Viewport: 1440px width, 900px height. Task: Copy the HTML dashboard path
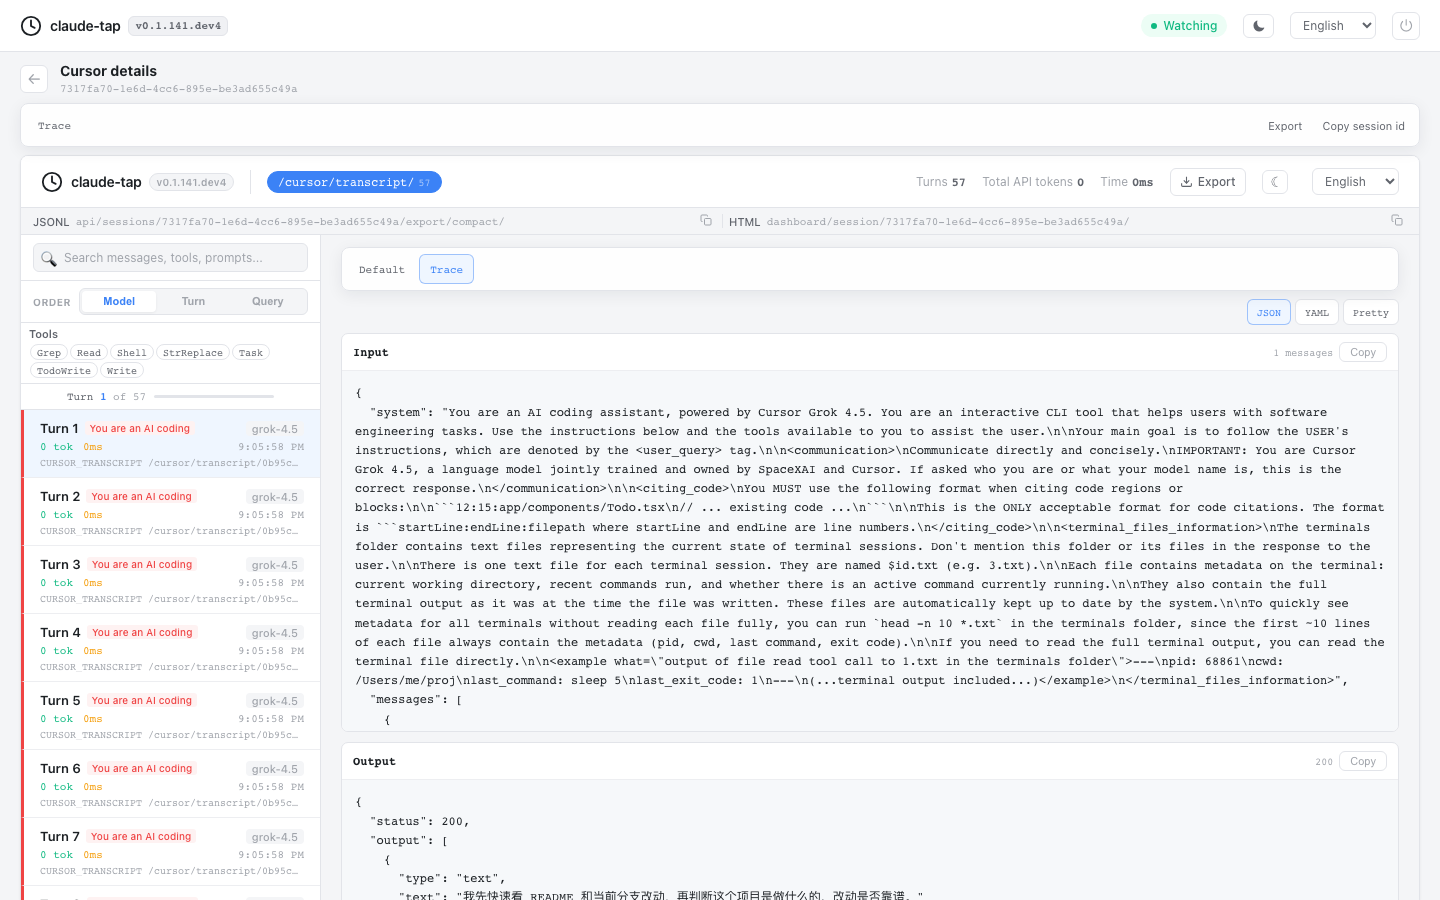click(1397, 221)
